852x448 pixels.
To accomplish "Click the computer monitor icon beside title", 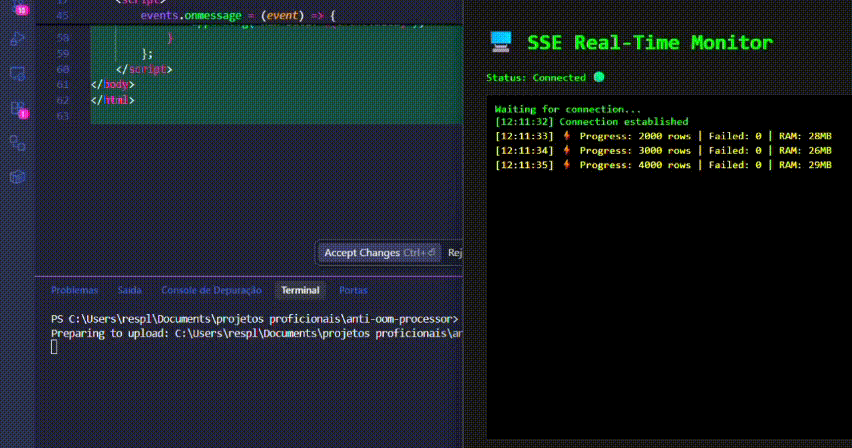I will [501, 42].
